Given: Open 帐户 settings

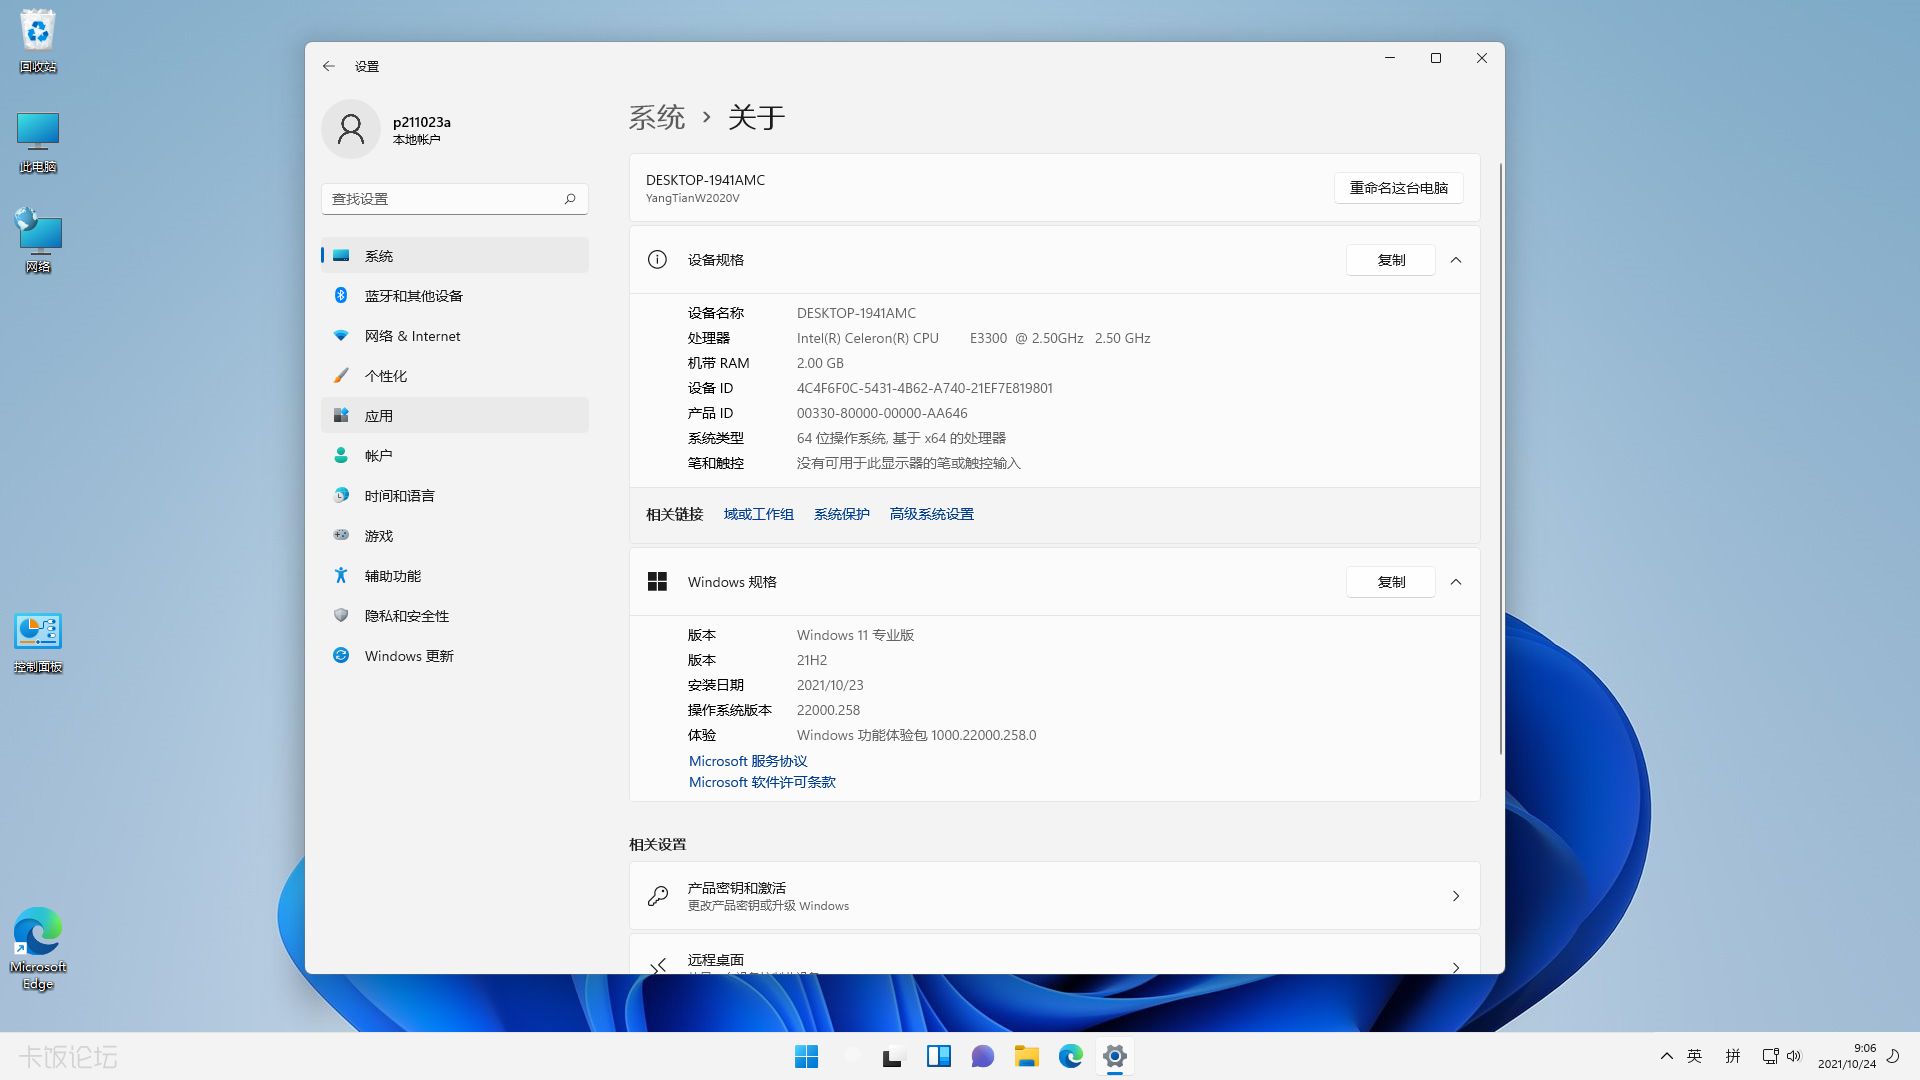Looking at the screenshot, I should (x=455, y=456).
